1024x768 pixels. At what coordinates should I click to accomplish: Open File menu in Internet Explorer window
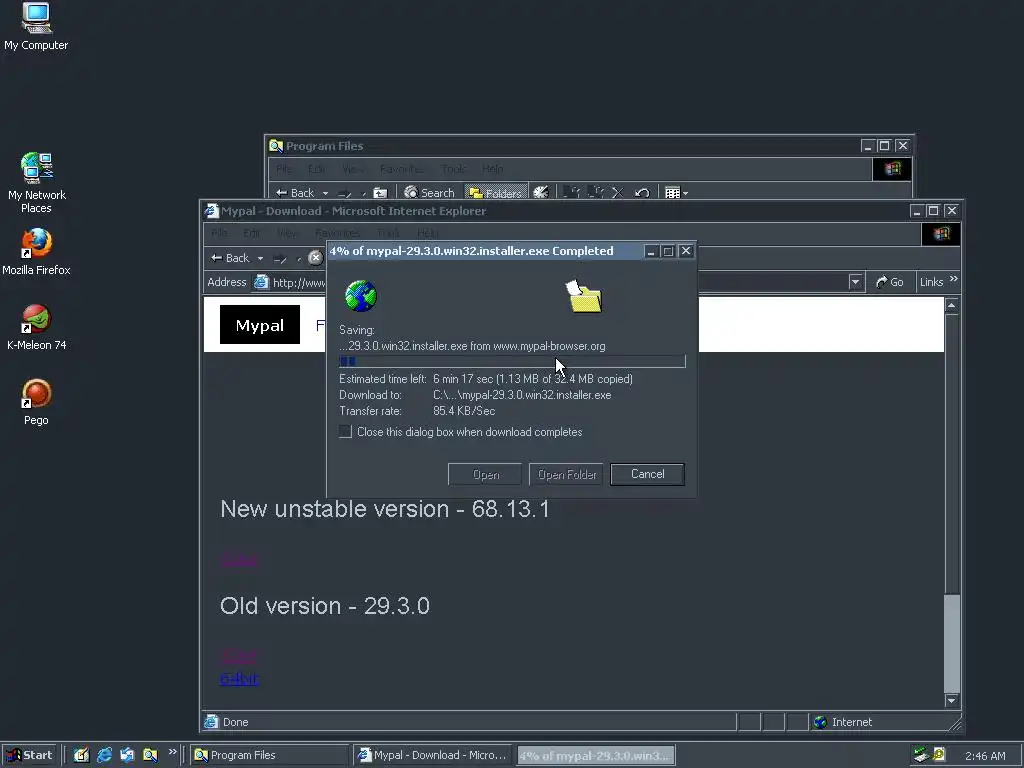coord(219,233)
